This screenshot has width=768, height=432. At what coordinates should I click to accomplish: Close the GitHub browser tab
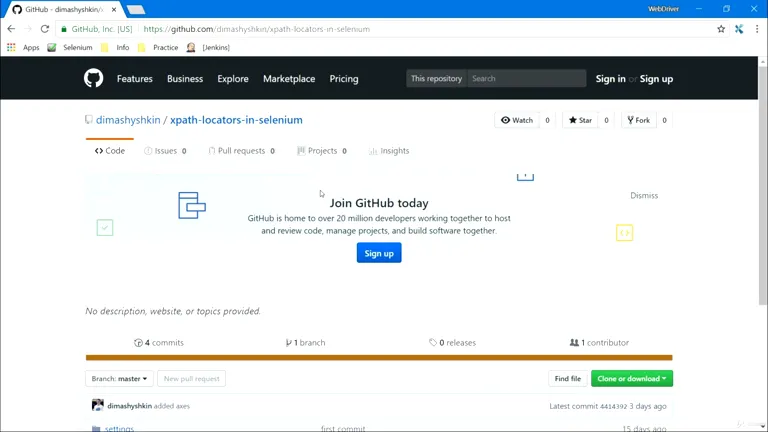click(x=114, y=9)
